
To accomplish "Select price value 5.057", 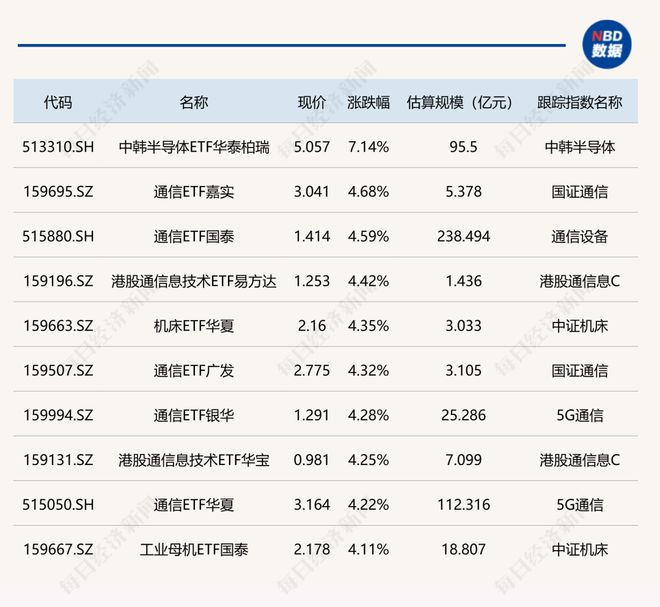I will point(312,147).
